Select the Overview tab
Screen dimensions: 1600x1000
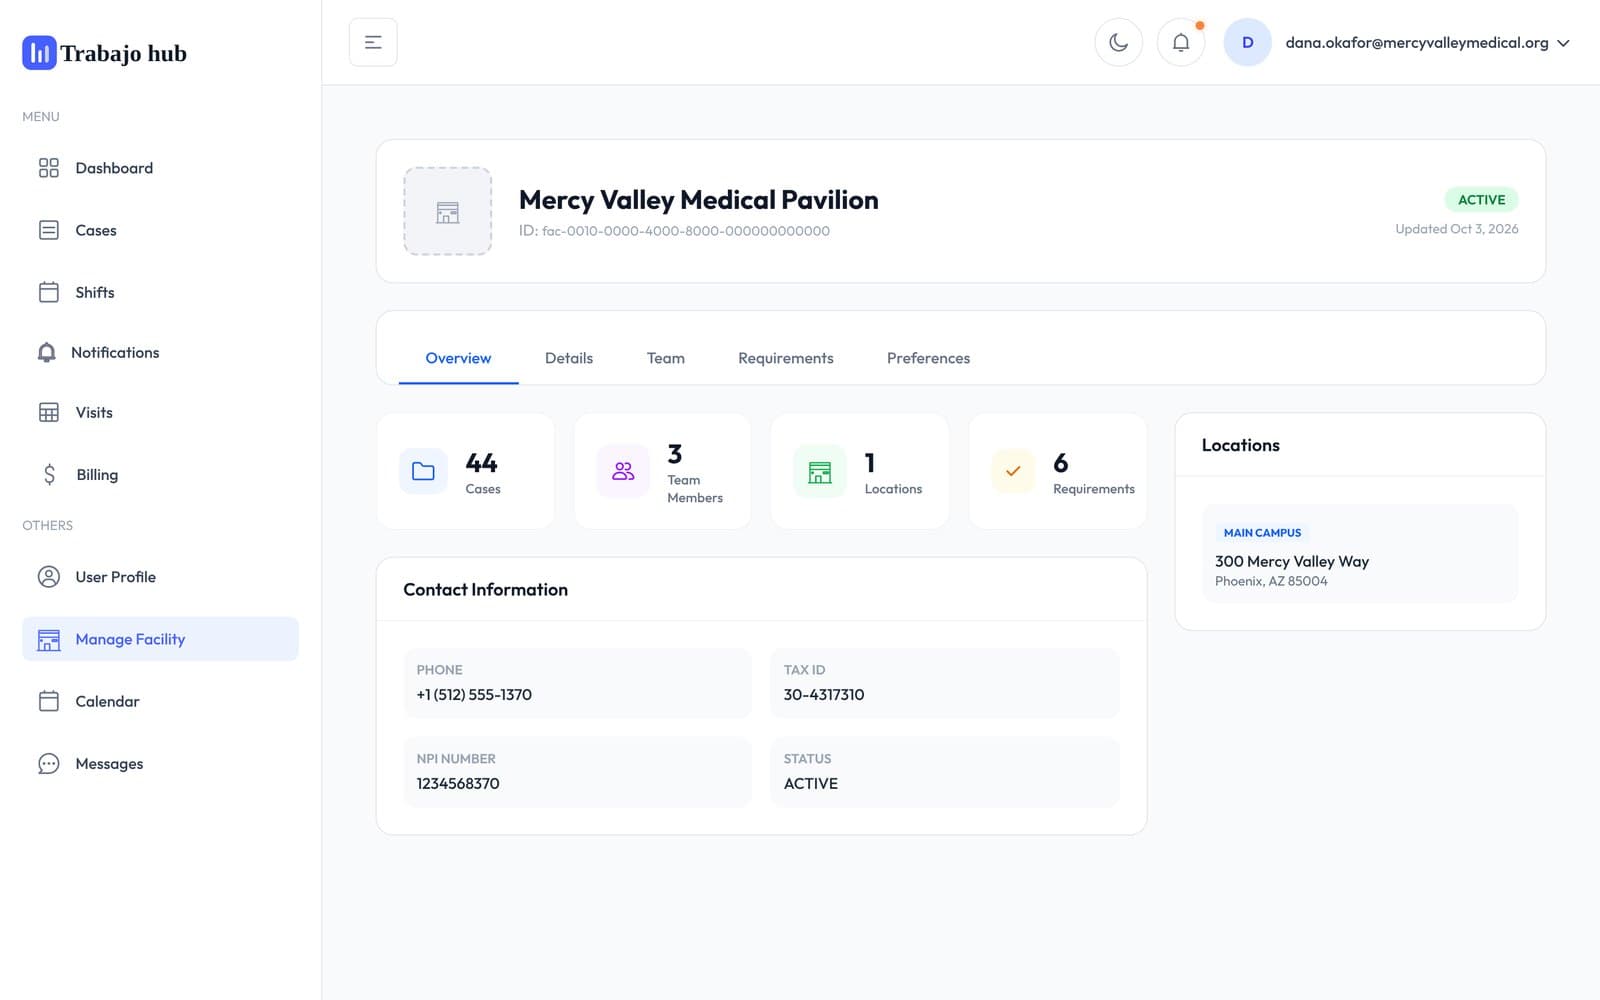point(458,358)
